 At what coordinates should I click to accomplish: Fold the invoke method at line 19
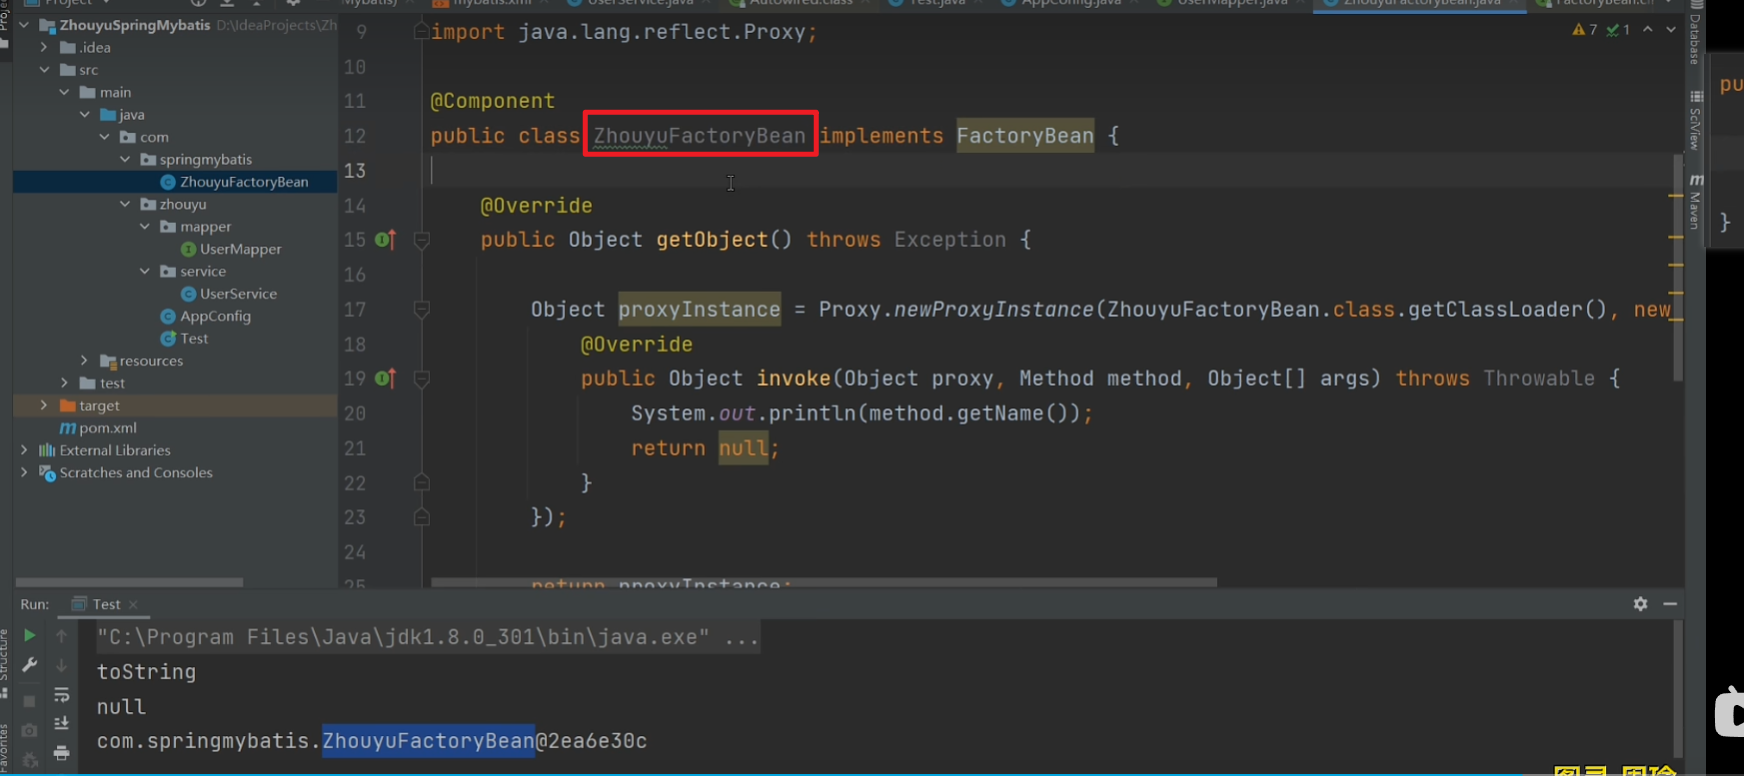click(x=422, y=379)
